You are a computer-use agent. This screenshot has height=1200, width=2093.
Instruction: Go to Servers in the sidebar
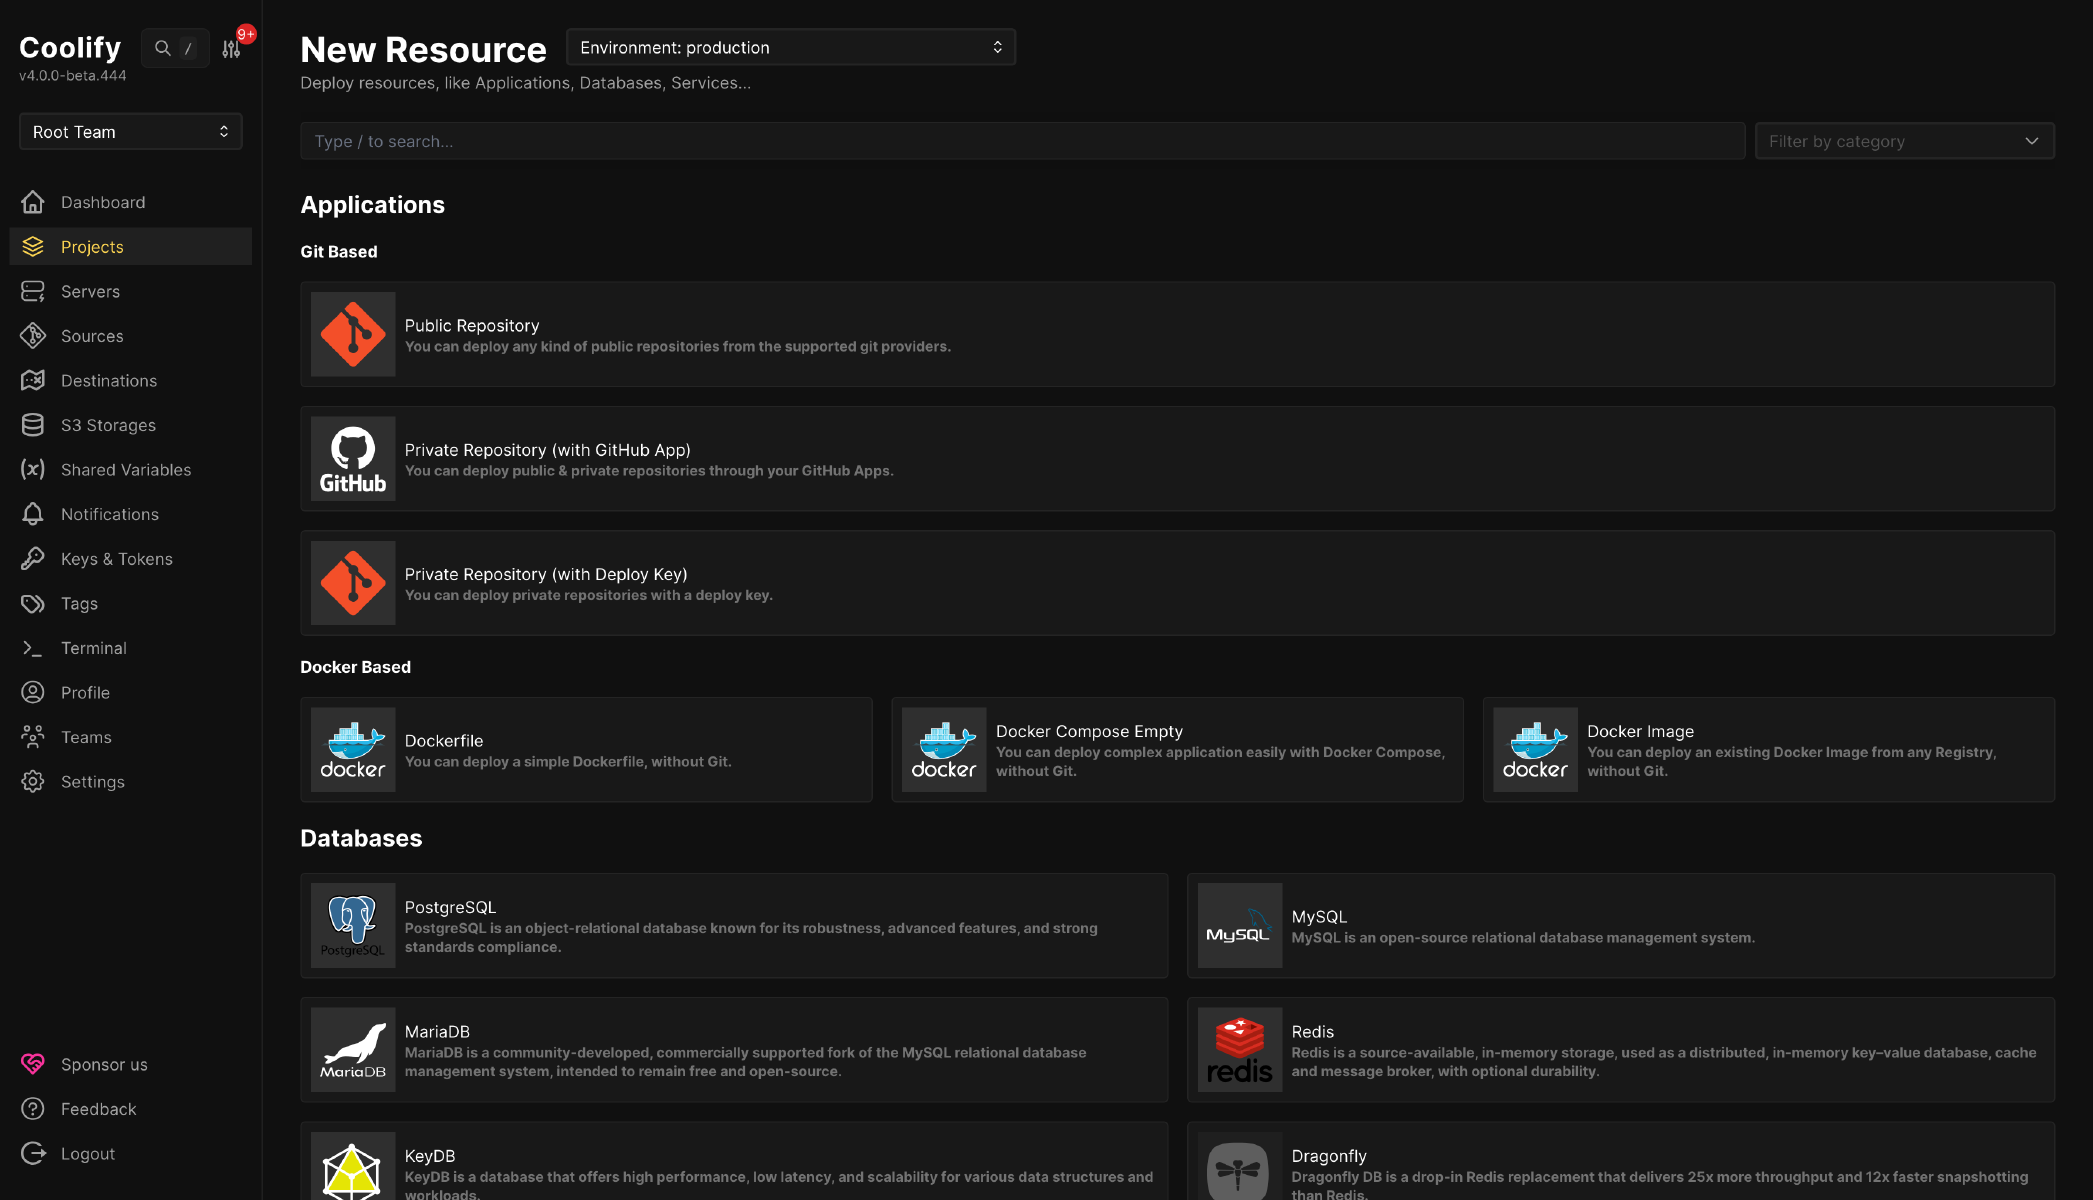point(90,291)
